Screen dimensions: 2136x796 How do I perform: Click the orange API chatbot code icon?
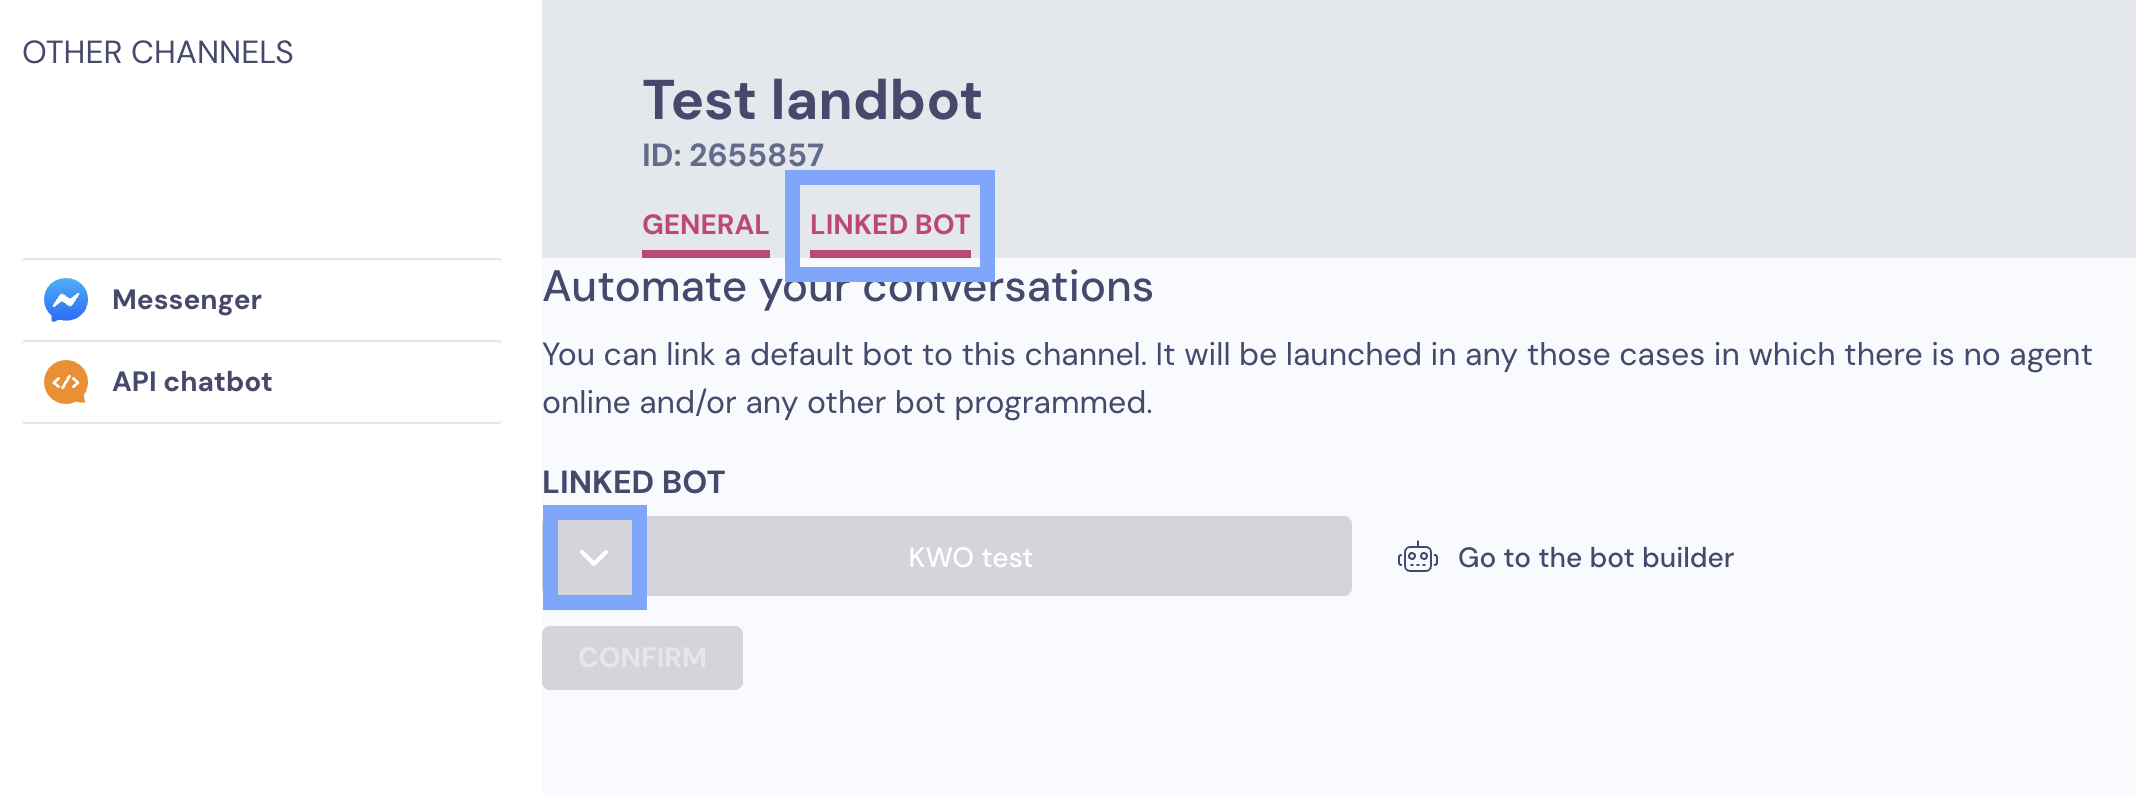click(66, 382)
